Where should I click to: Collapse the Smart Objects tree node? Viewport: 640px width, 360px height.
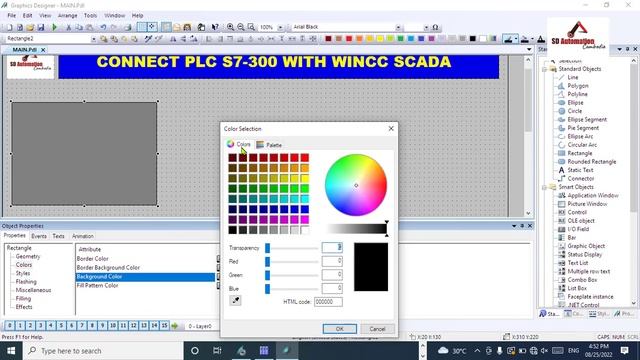pyautogui.click(x=544, y=187)
